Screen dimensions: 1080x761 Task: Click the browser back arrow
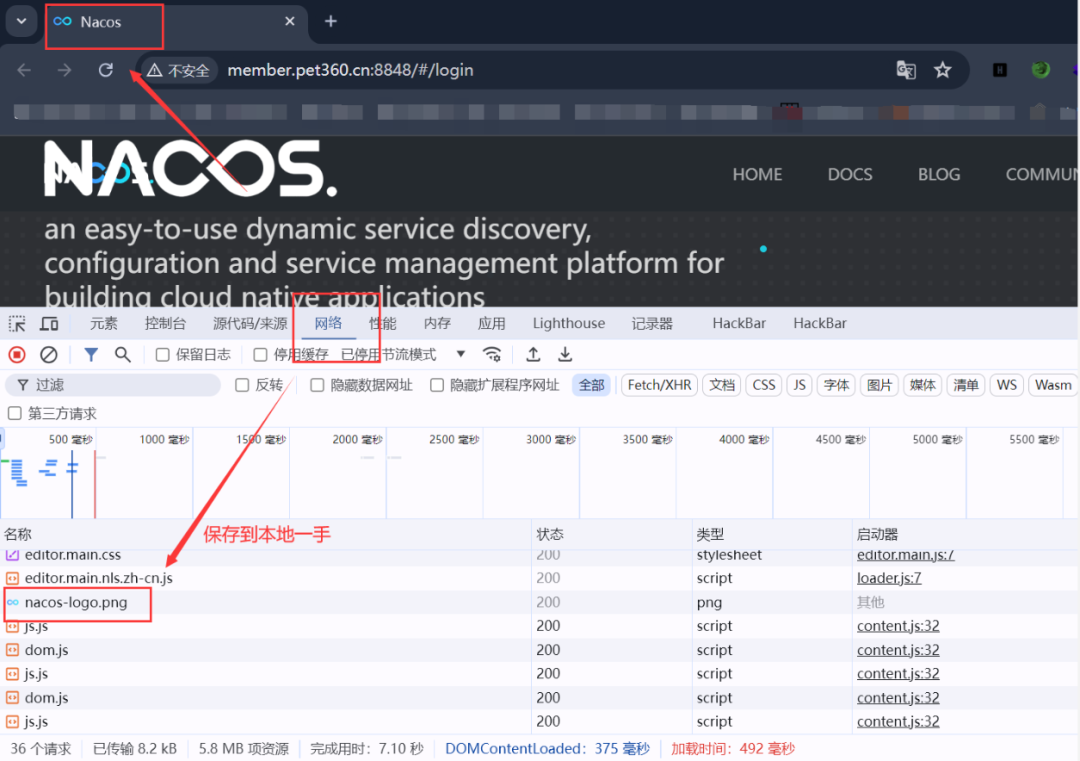tap(24, 70)
